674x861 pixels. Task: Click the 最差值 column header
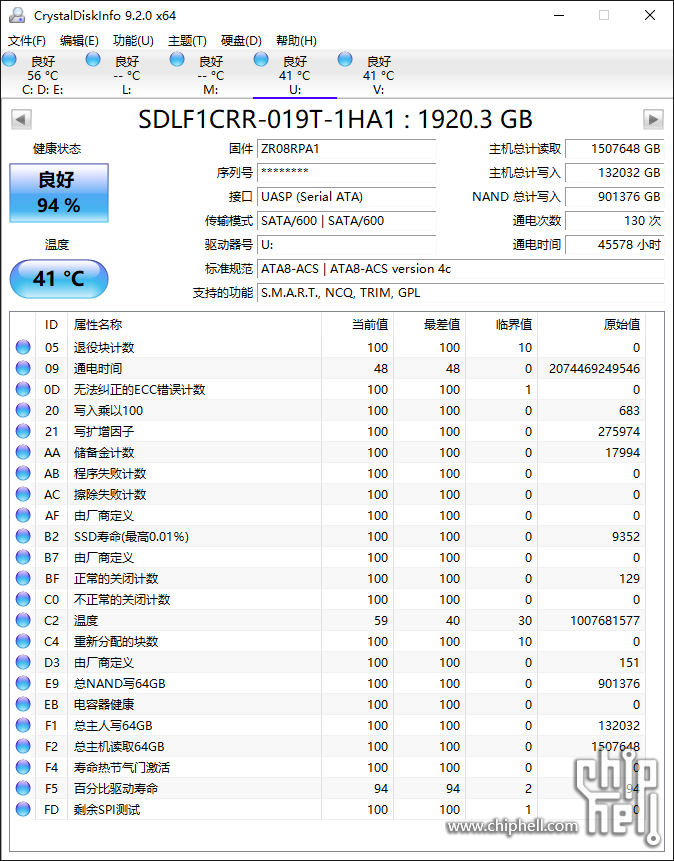[429, 325]
